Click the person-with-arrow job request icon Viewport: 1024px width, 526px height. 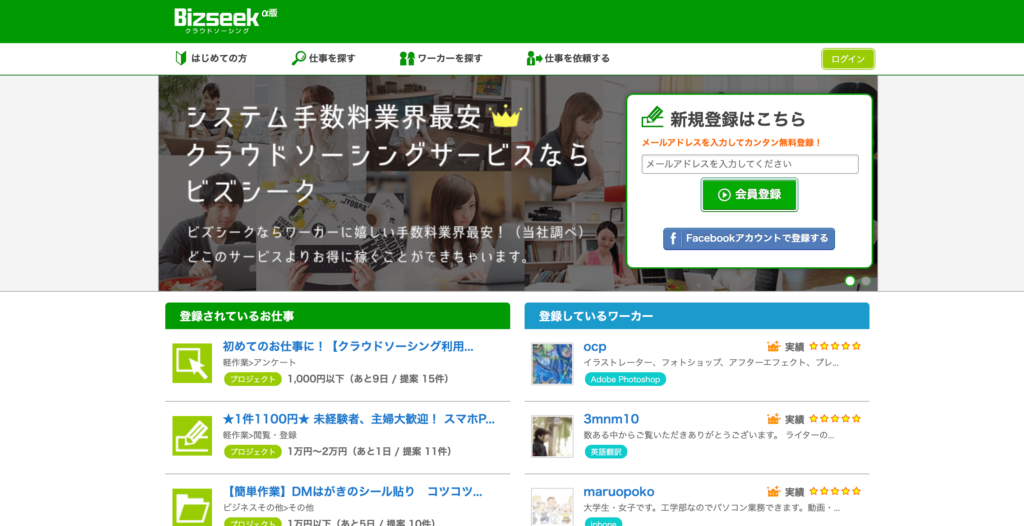(534, 58)
